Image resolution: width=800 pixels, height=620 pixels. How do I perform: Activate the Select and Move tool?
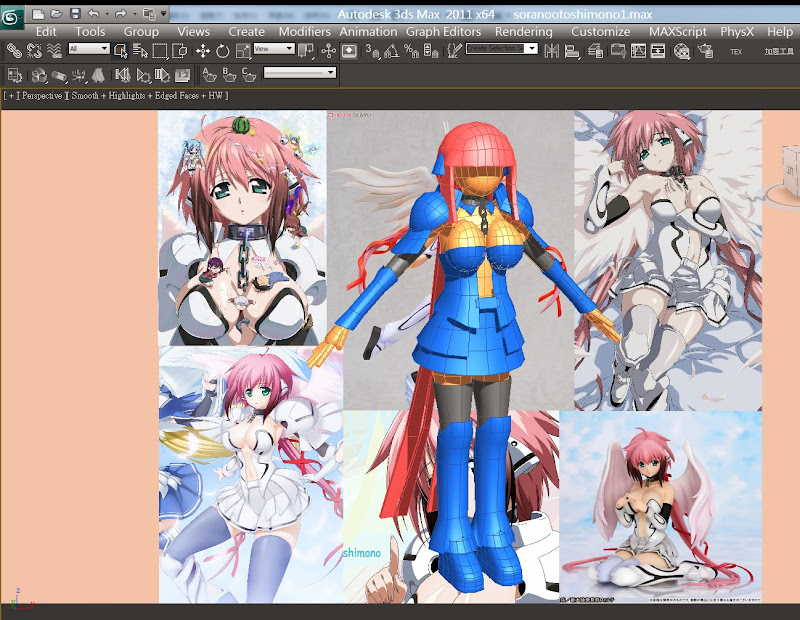click(x=203, y=51)
